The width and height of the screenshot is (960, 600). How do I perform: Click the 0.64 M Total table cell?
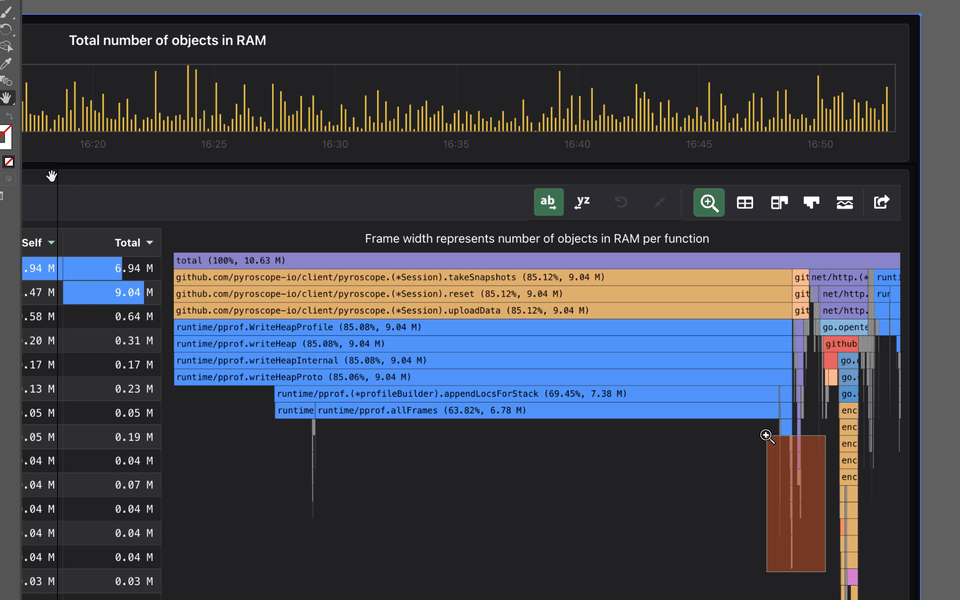pyautogui.click(x=112, y=317)
